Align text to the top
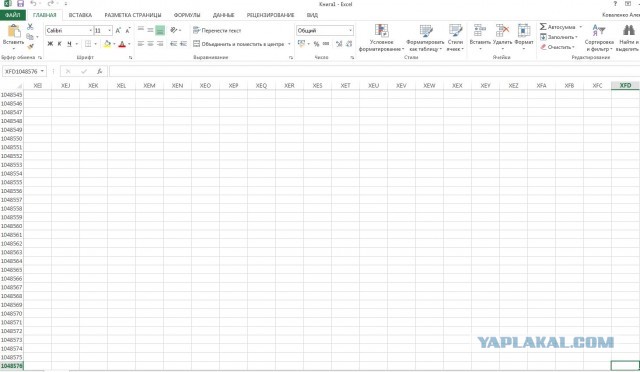The width and height of the screenshot is (640, 372). pyautogui.click(x=141, y=30)
